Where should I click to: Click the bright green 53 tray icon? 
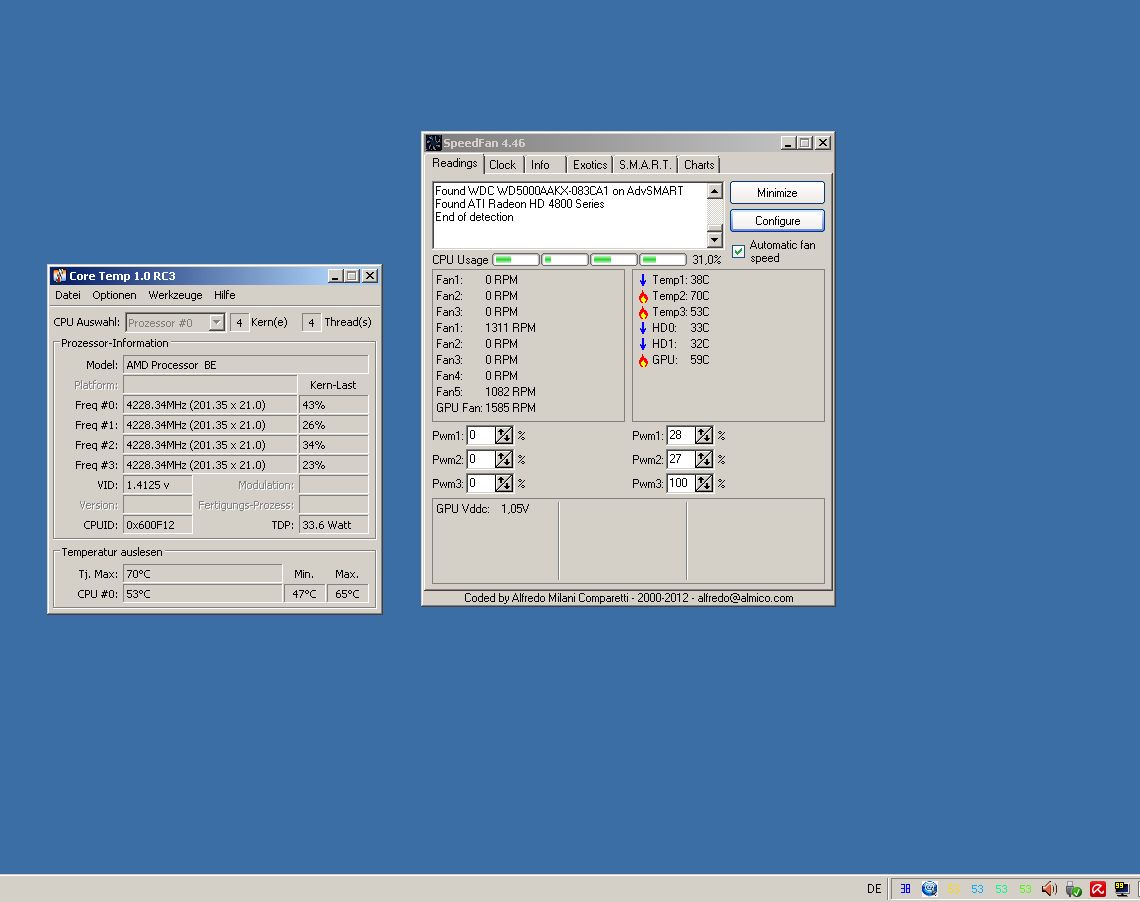(1025, 888)
